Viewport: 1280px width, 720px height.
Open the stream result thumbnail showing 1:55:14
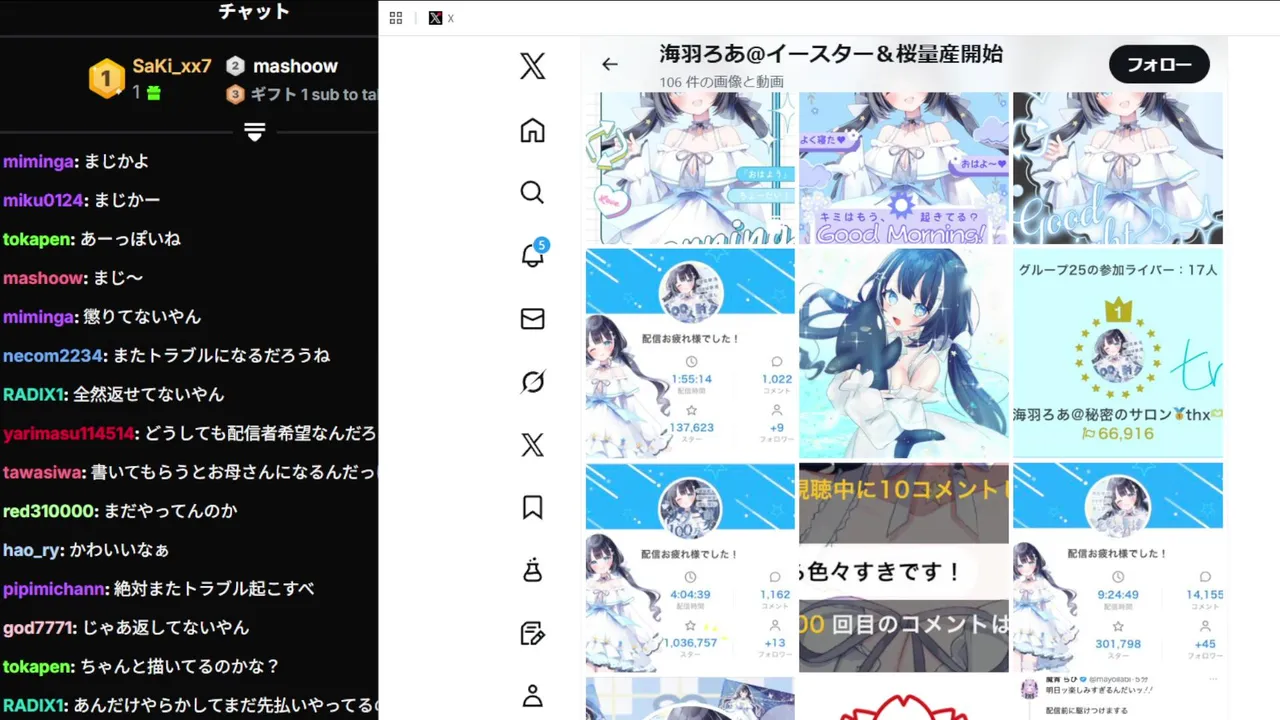point(690,354)
